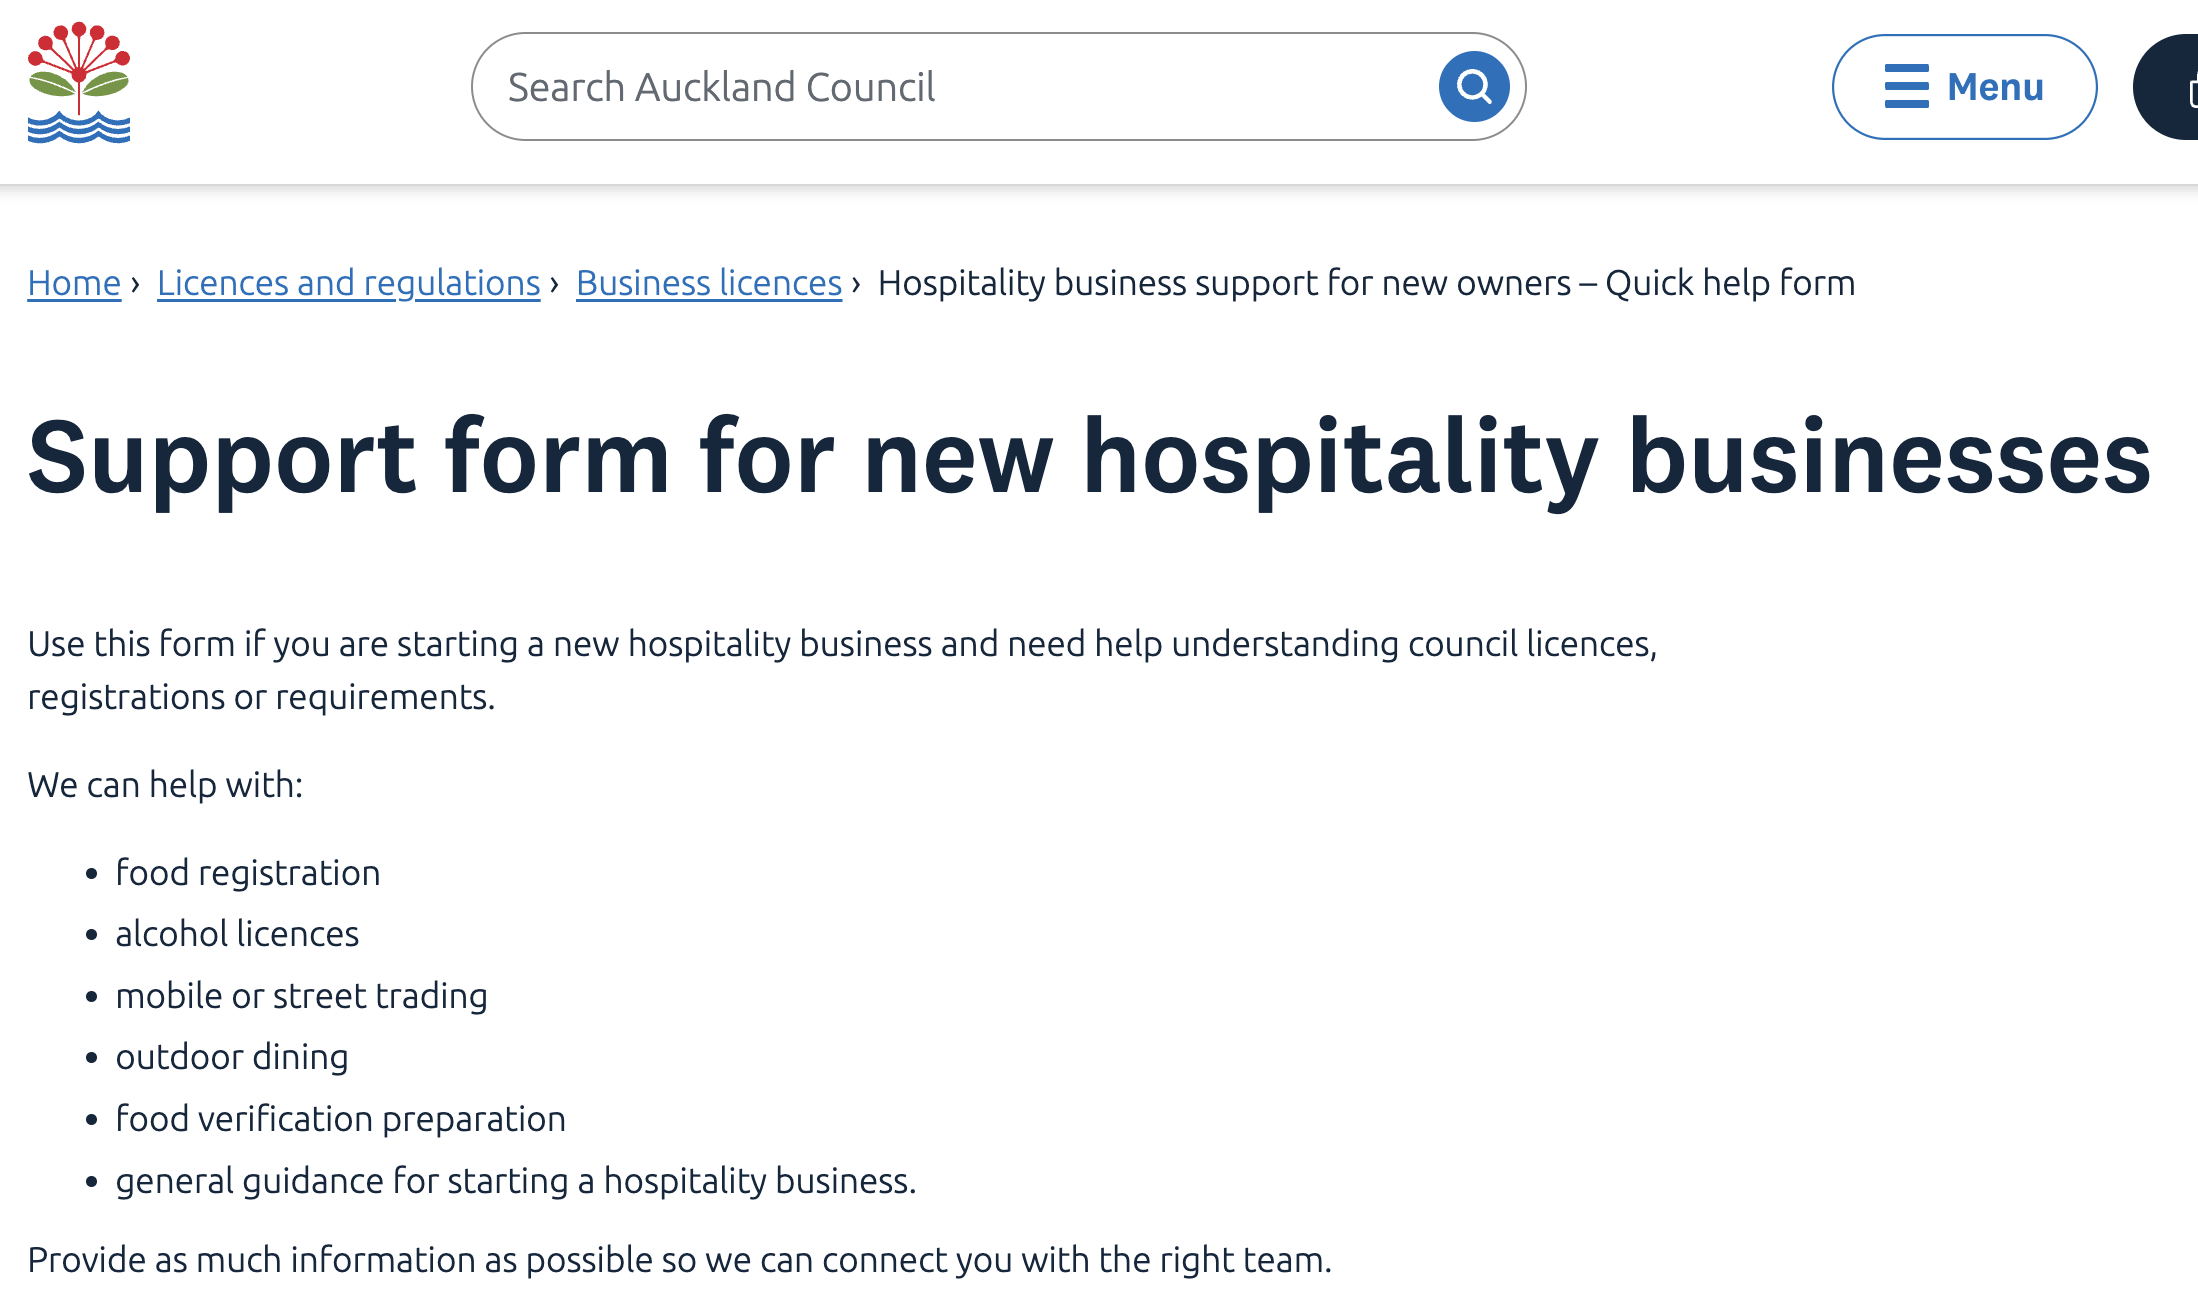Click the chevron after Business licences breadcrumb
Viewport: 2198px width, 1316px height.
pos(856,284)
